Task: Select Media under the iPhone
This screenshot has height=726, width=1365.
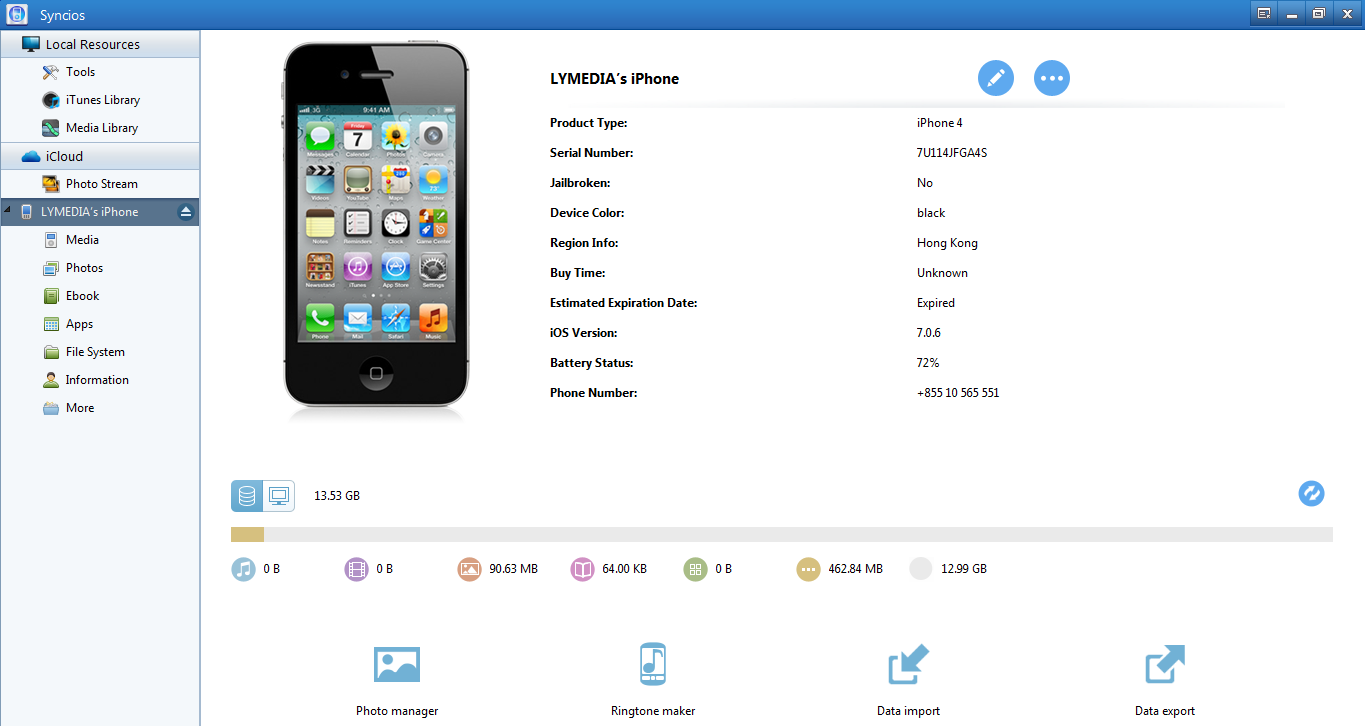Action: pos(82,240)
